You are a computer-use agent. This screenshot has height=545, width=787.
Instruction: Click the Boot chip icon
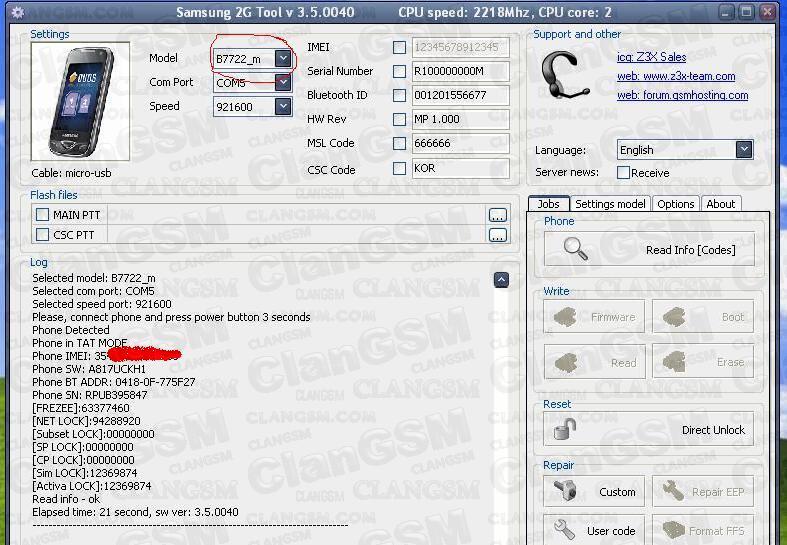tap(674, 317)
